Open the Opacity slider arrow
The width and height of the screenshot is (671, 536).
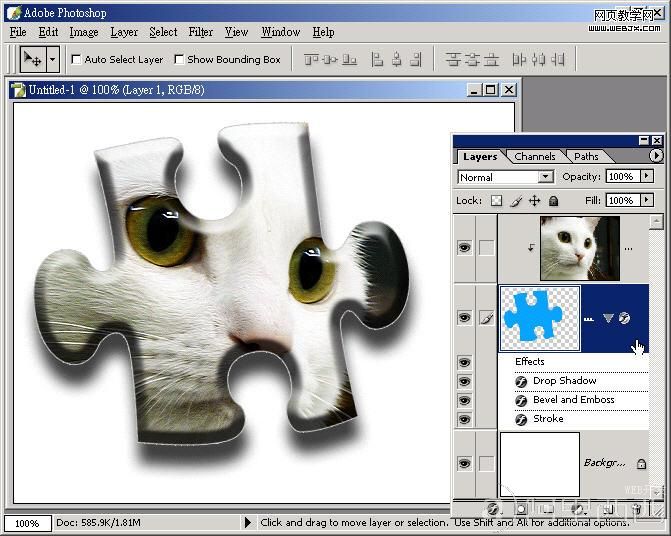[x=647, y=176]
